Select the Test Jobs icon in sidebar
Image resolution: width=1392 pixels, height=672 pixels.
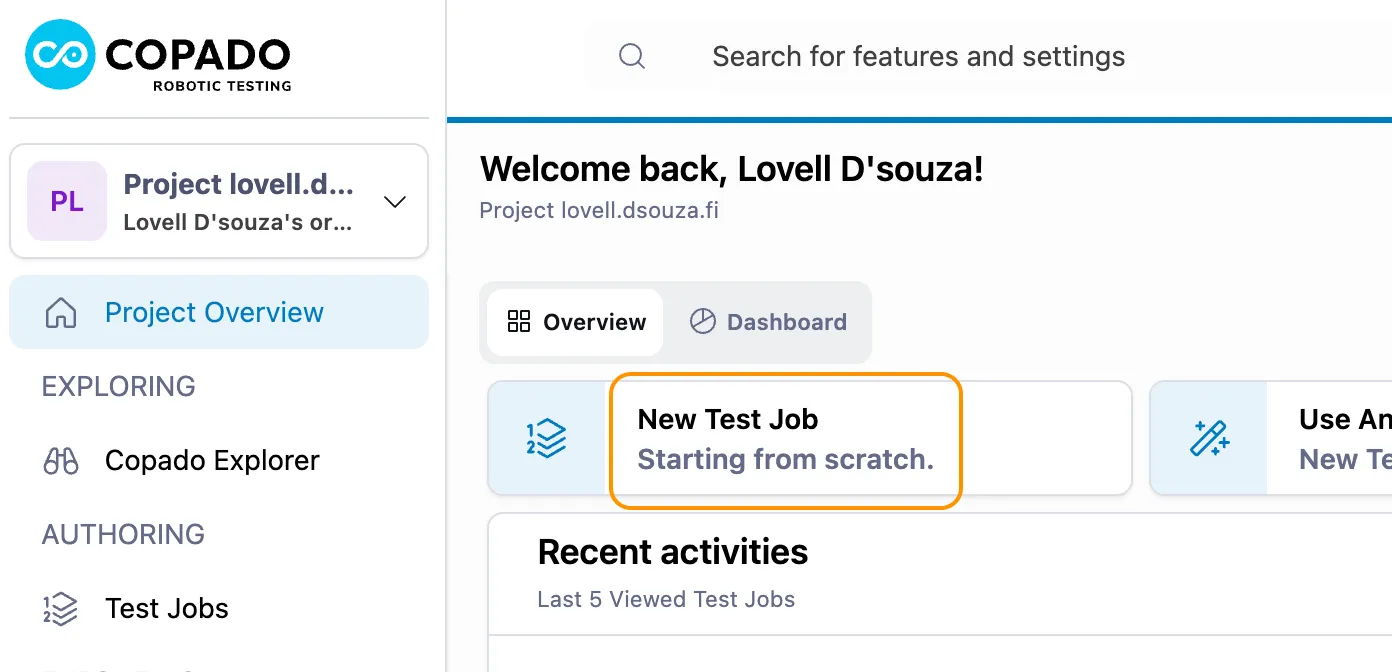[60, 608]
